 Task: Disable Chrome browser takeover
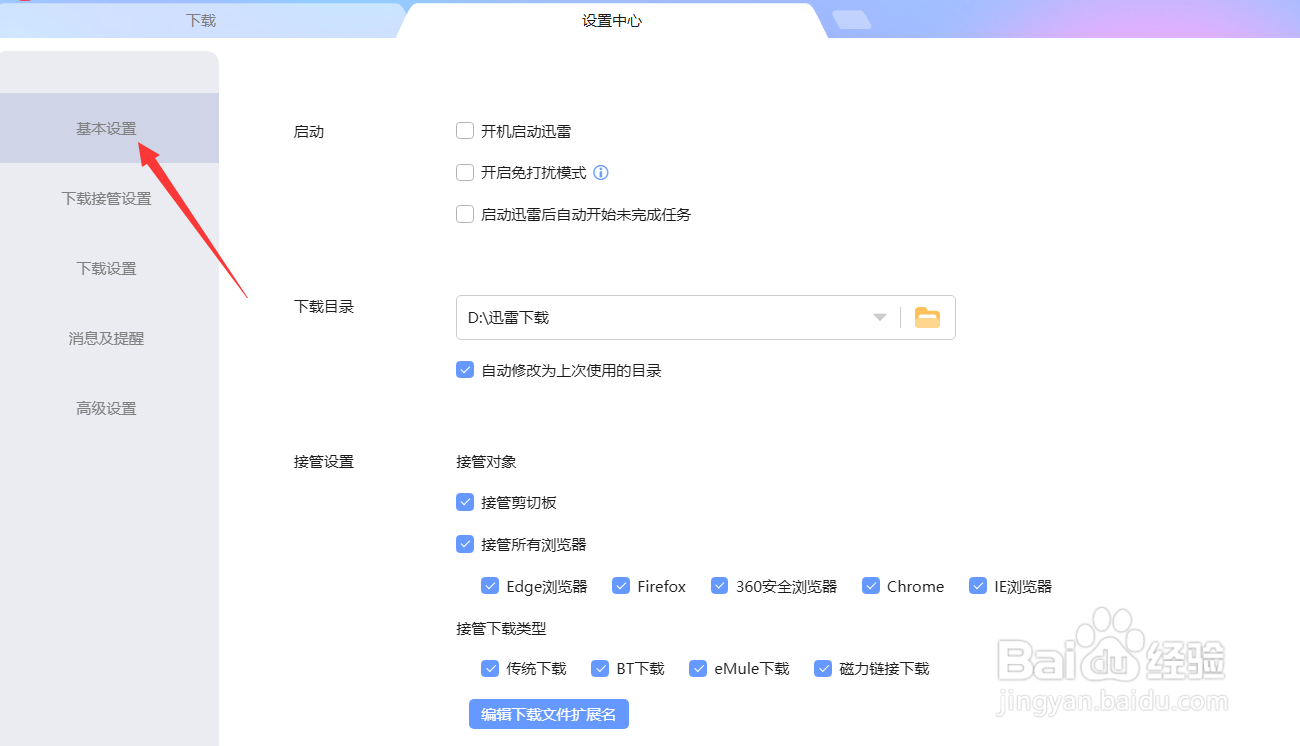point(870,585)
